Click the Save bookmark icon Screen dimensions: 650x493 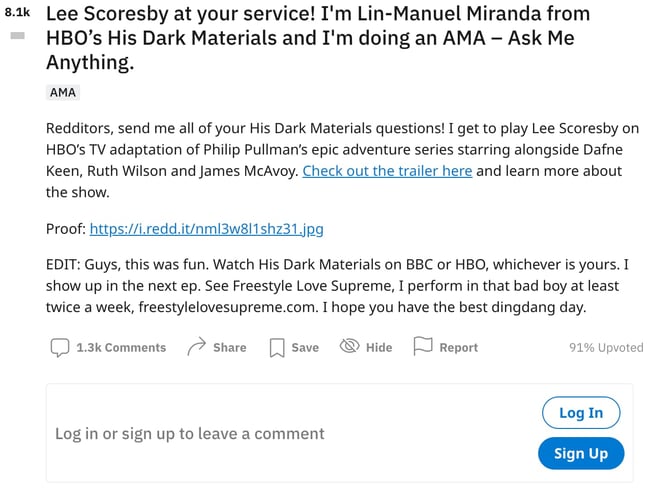(277, 347)
